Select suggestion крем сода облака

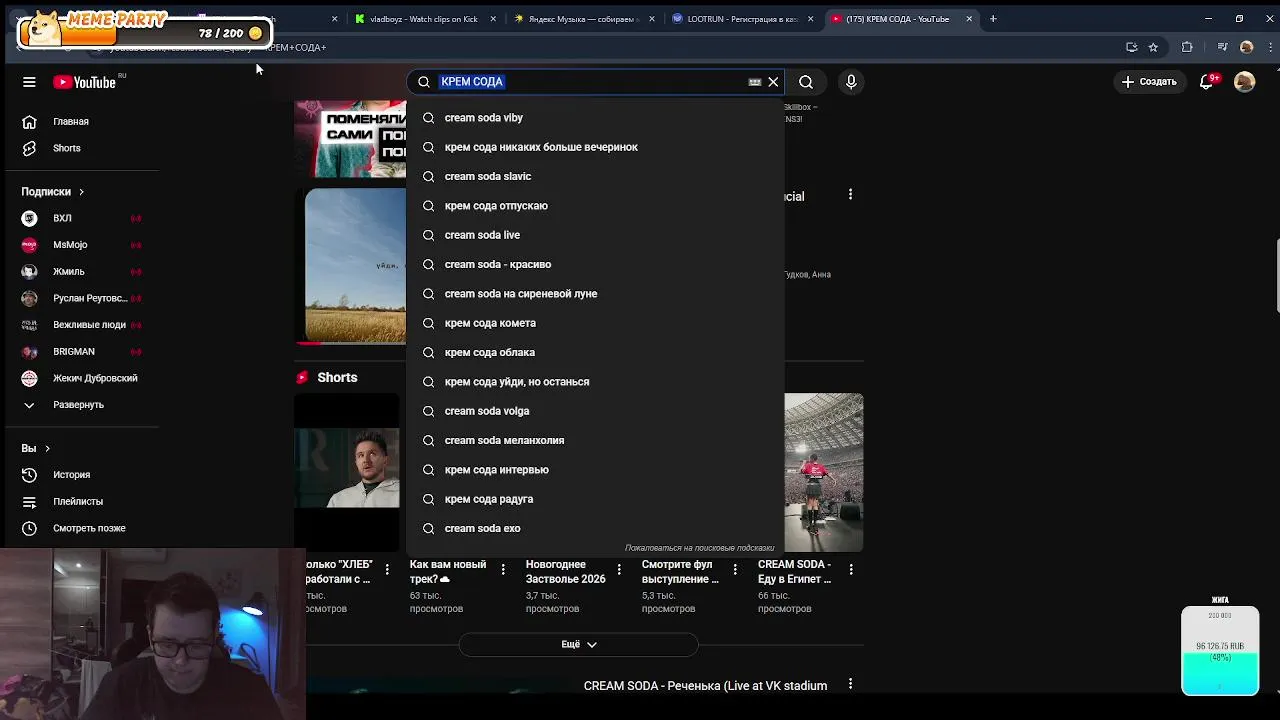click(x=595, y=352)
